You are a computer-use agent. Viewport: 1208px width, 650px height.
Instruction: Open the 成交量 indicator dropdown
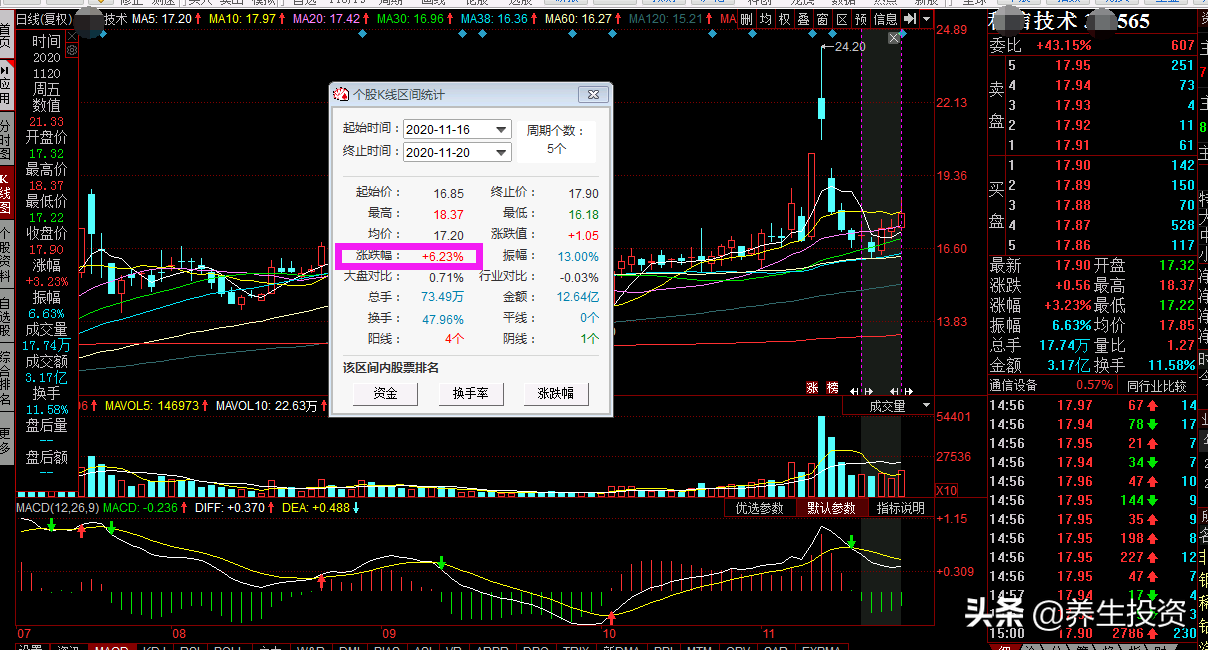click(x=927, y=406)
